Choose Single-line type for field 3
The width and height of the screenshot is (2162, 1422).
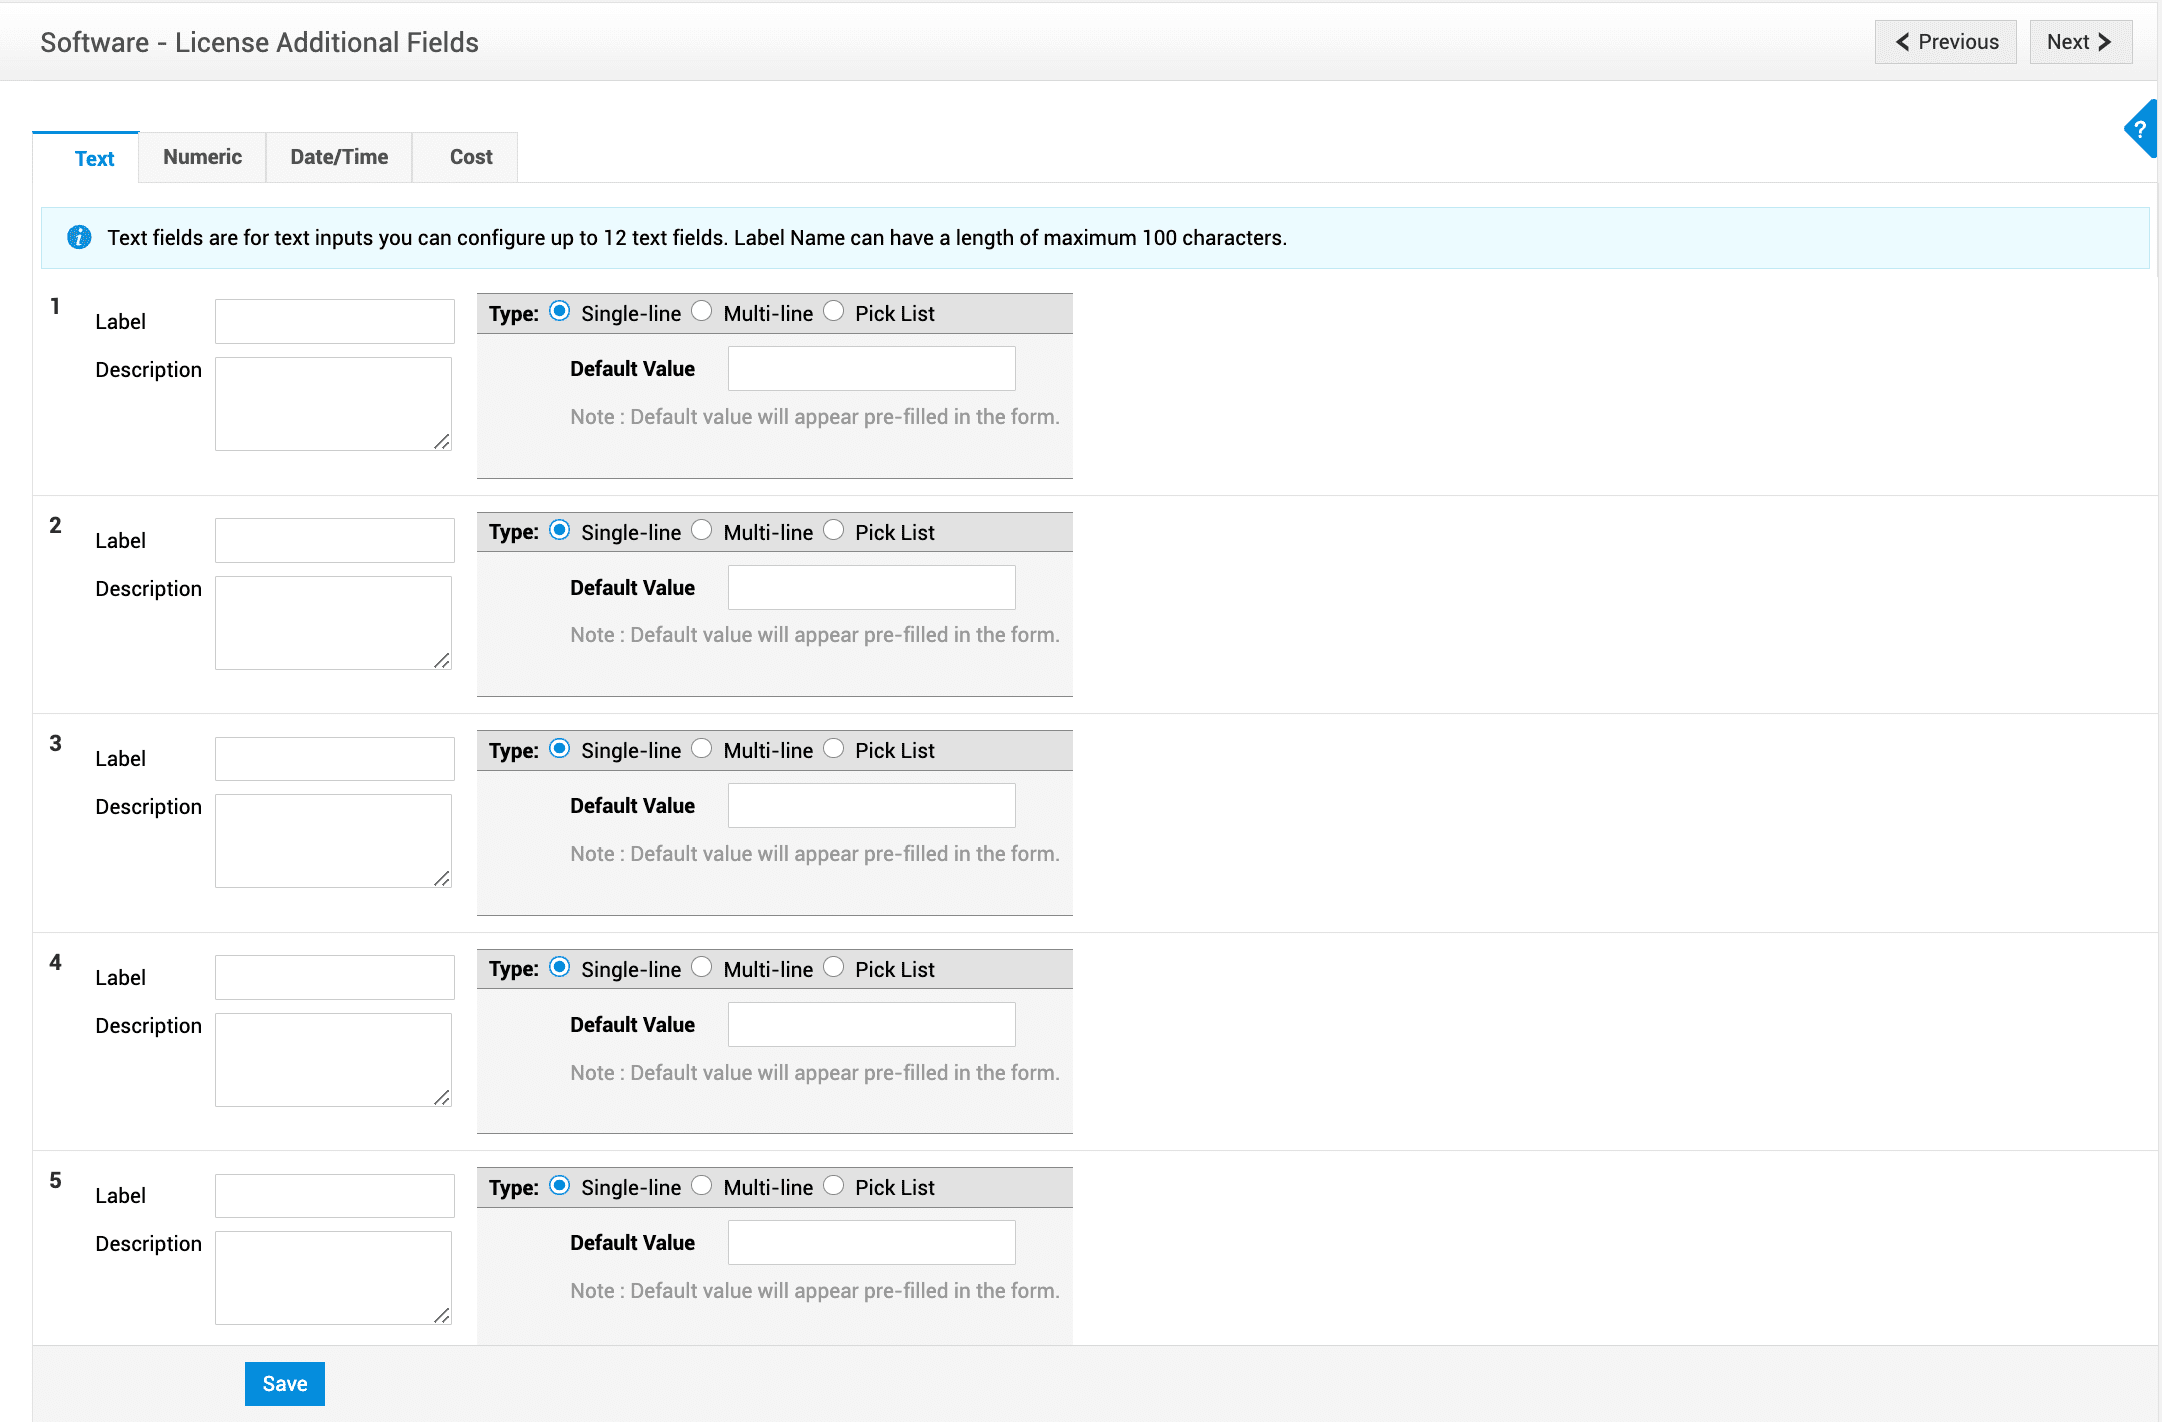(x=560, y=749)
